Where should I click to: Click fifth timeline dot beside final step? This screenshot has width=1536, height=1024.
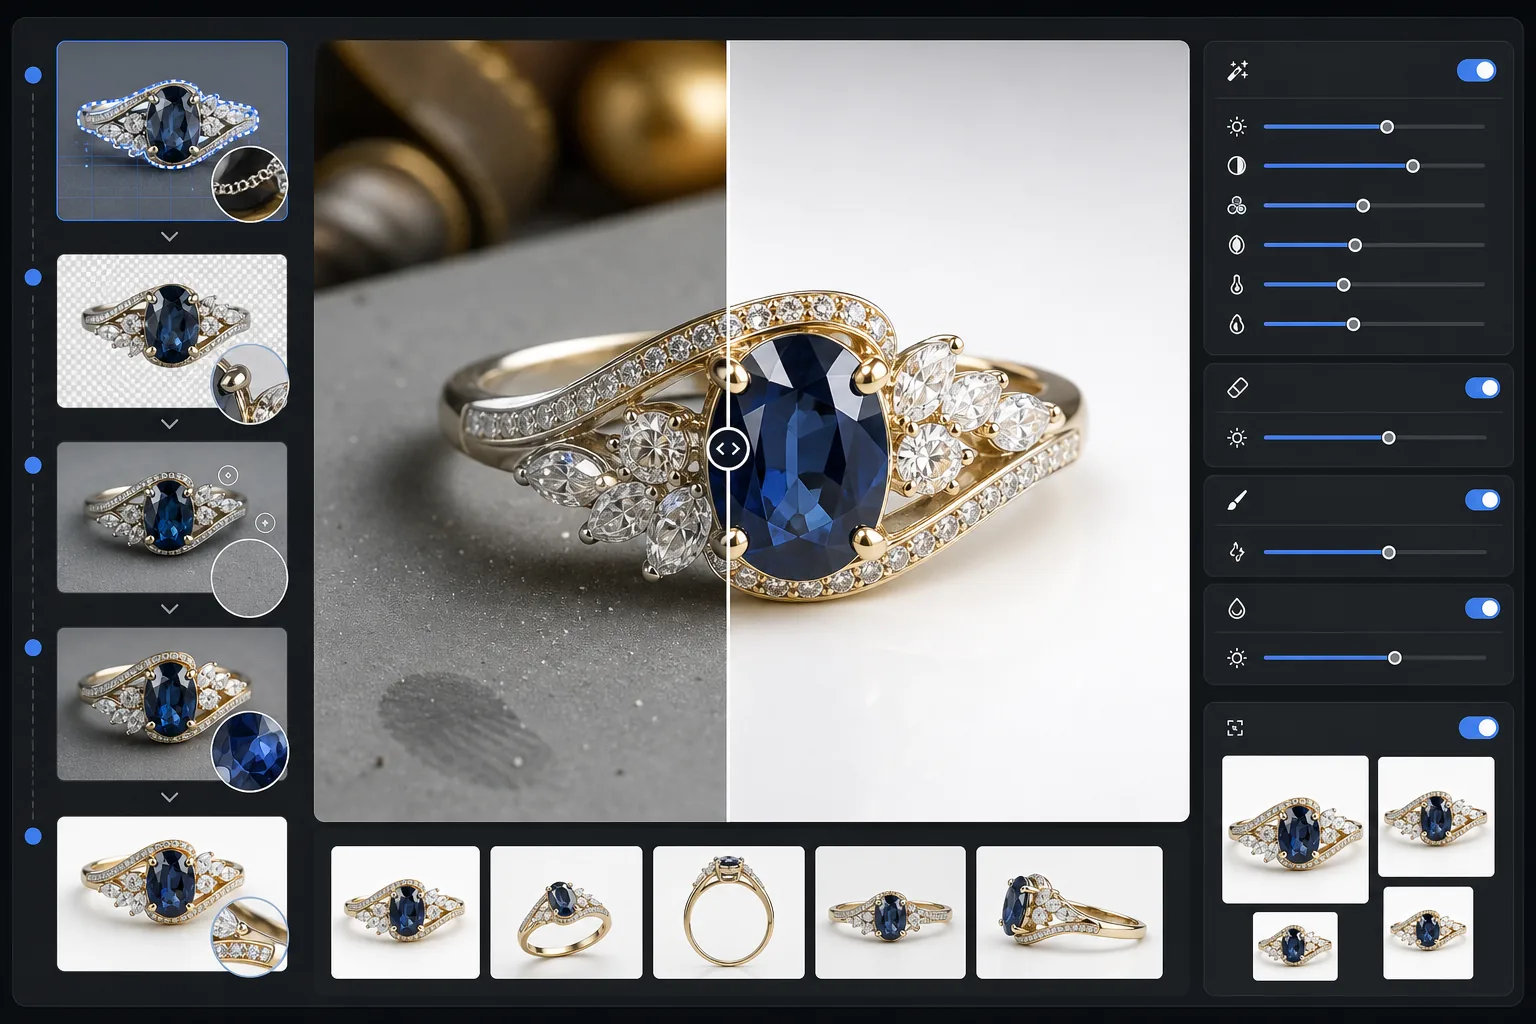click(33, 836)
